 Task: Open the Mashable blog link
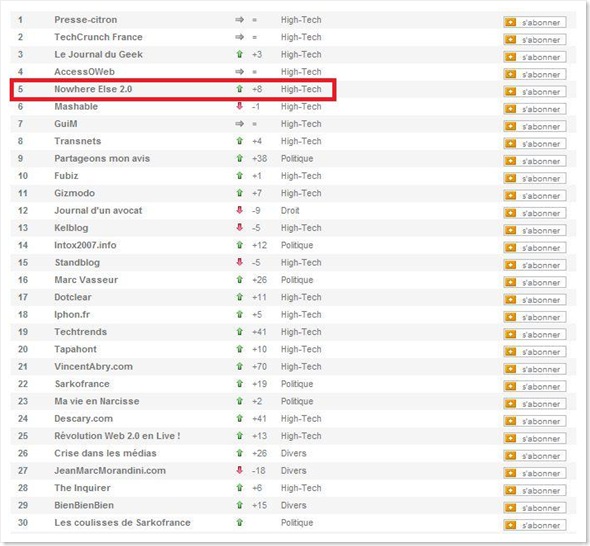click(x=76, y=106)
